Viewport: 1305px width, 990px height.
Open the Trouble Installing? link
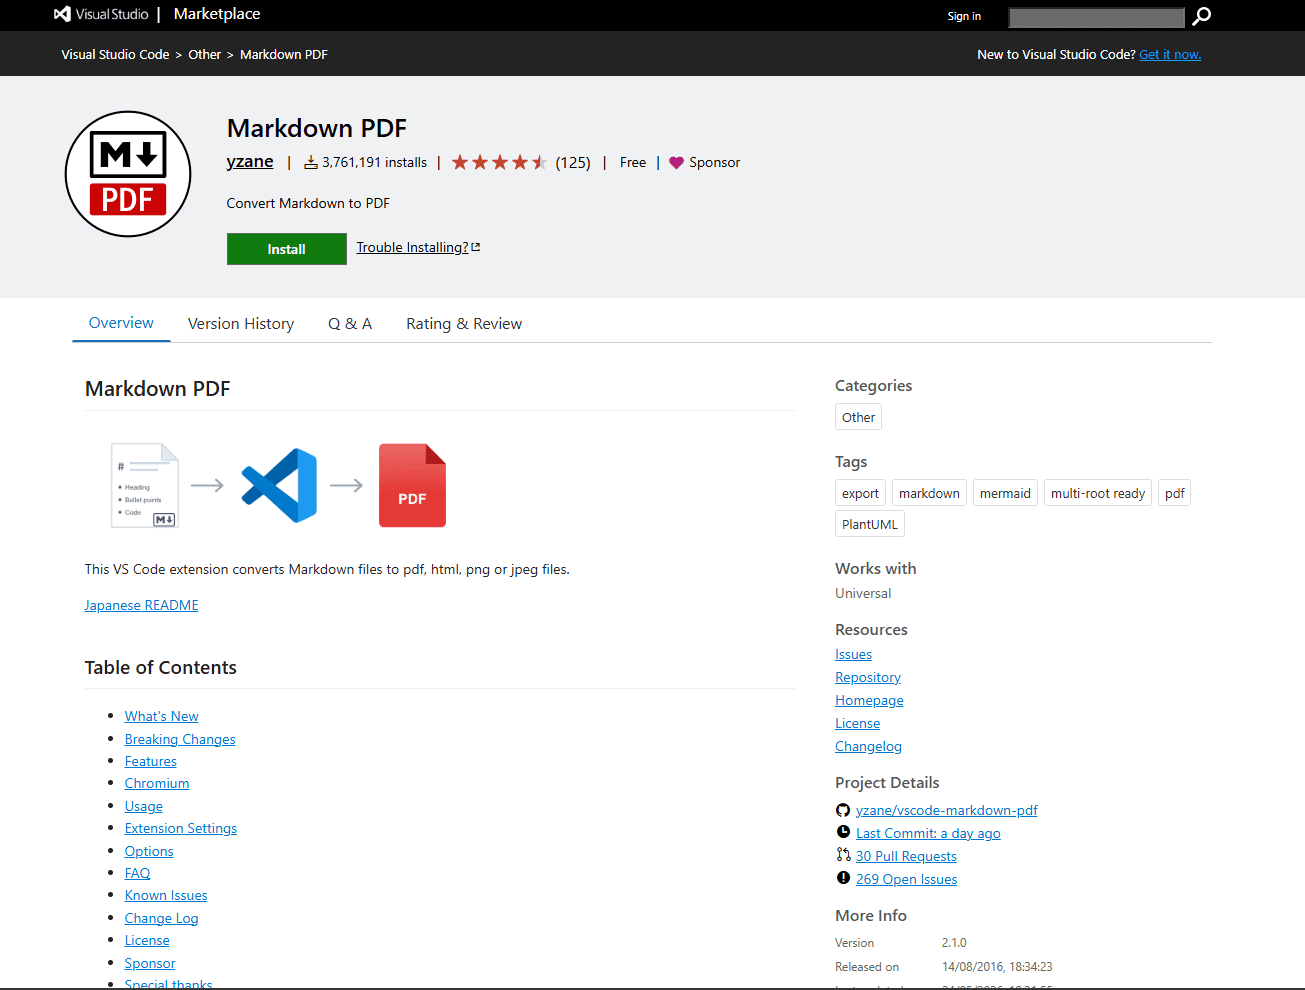coord(412,247)
